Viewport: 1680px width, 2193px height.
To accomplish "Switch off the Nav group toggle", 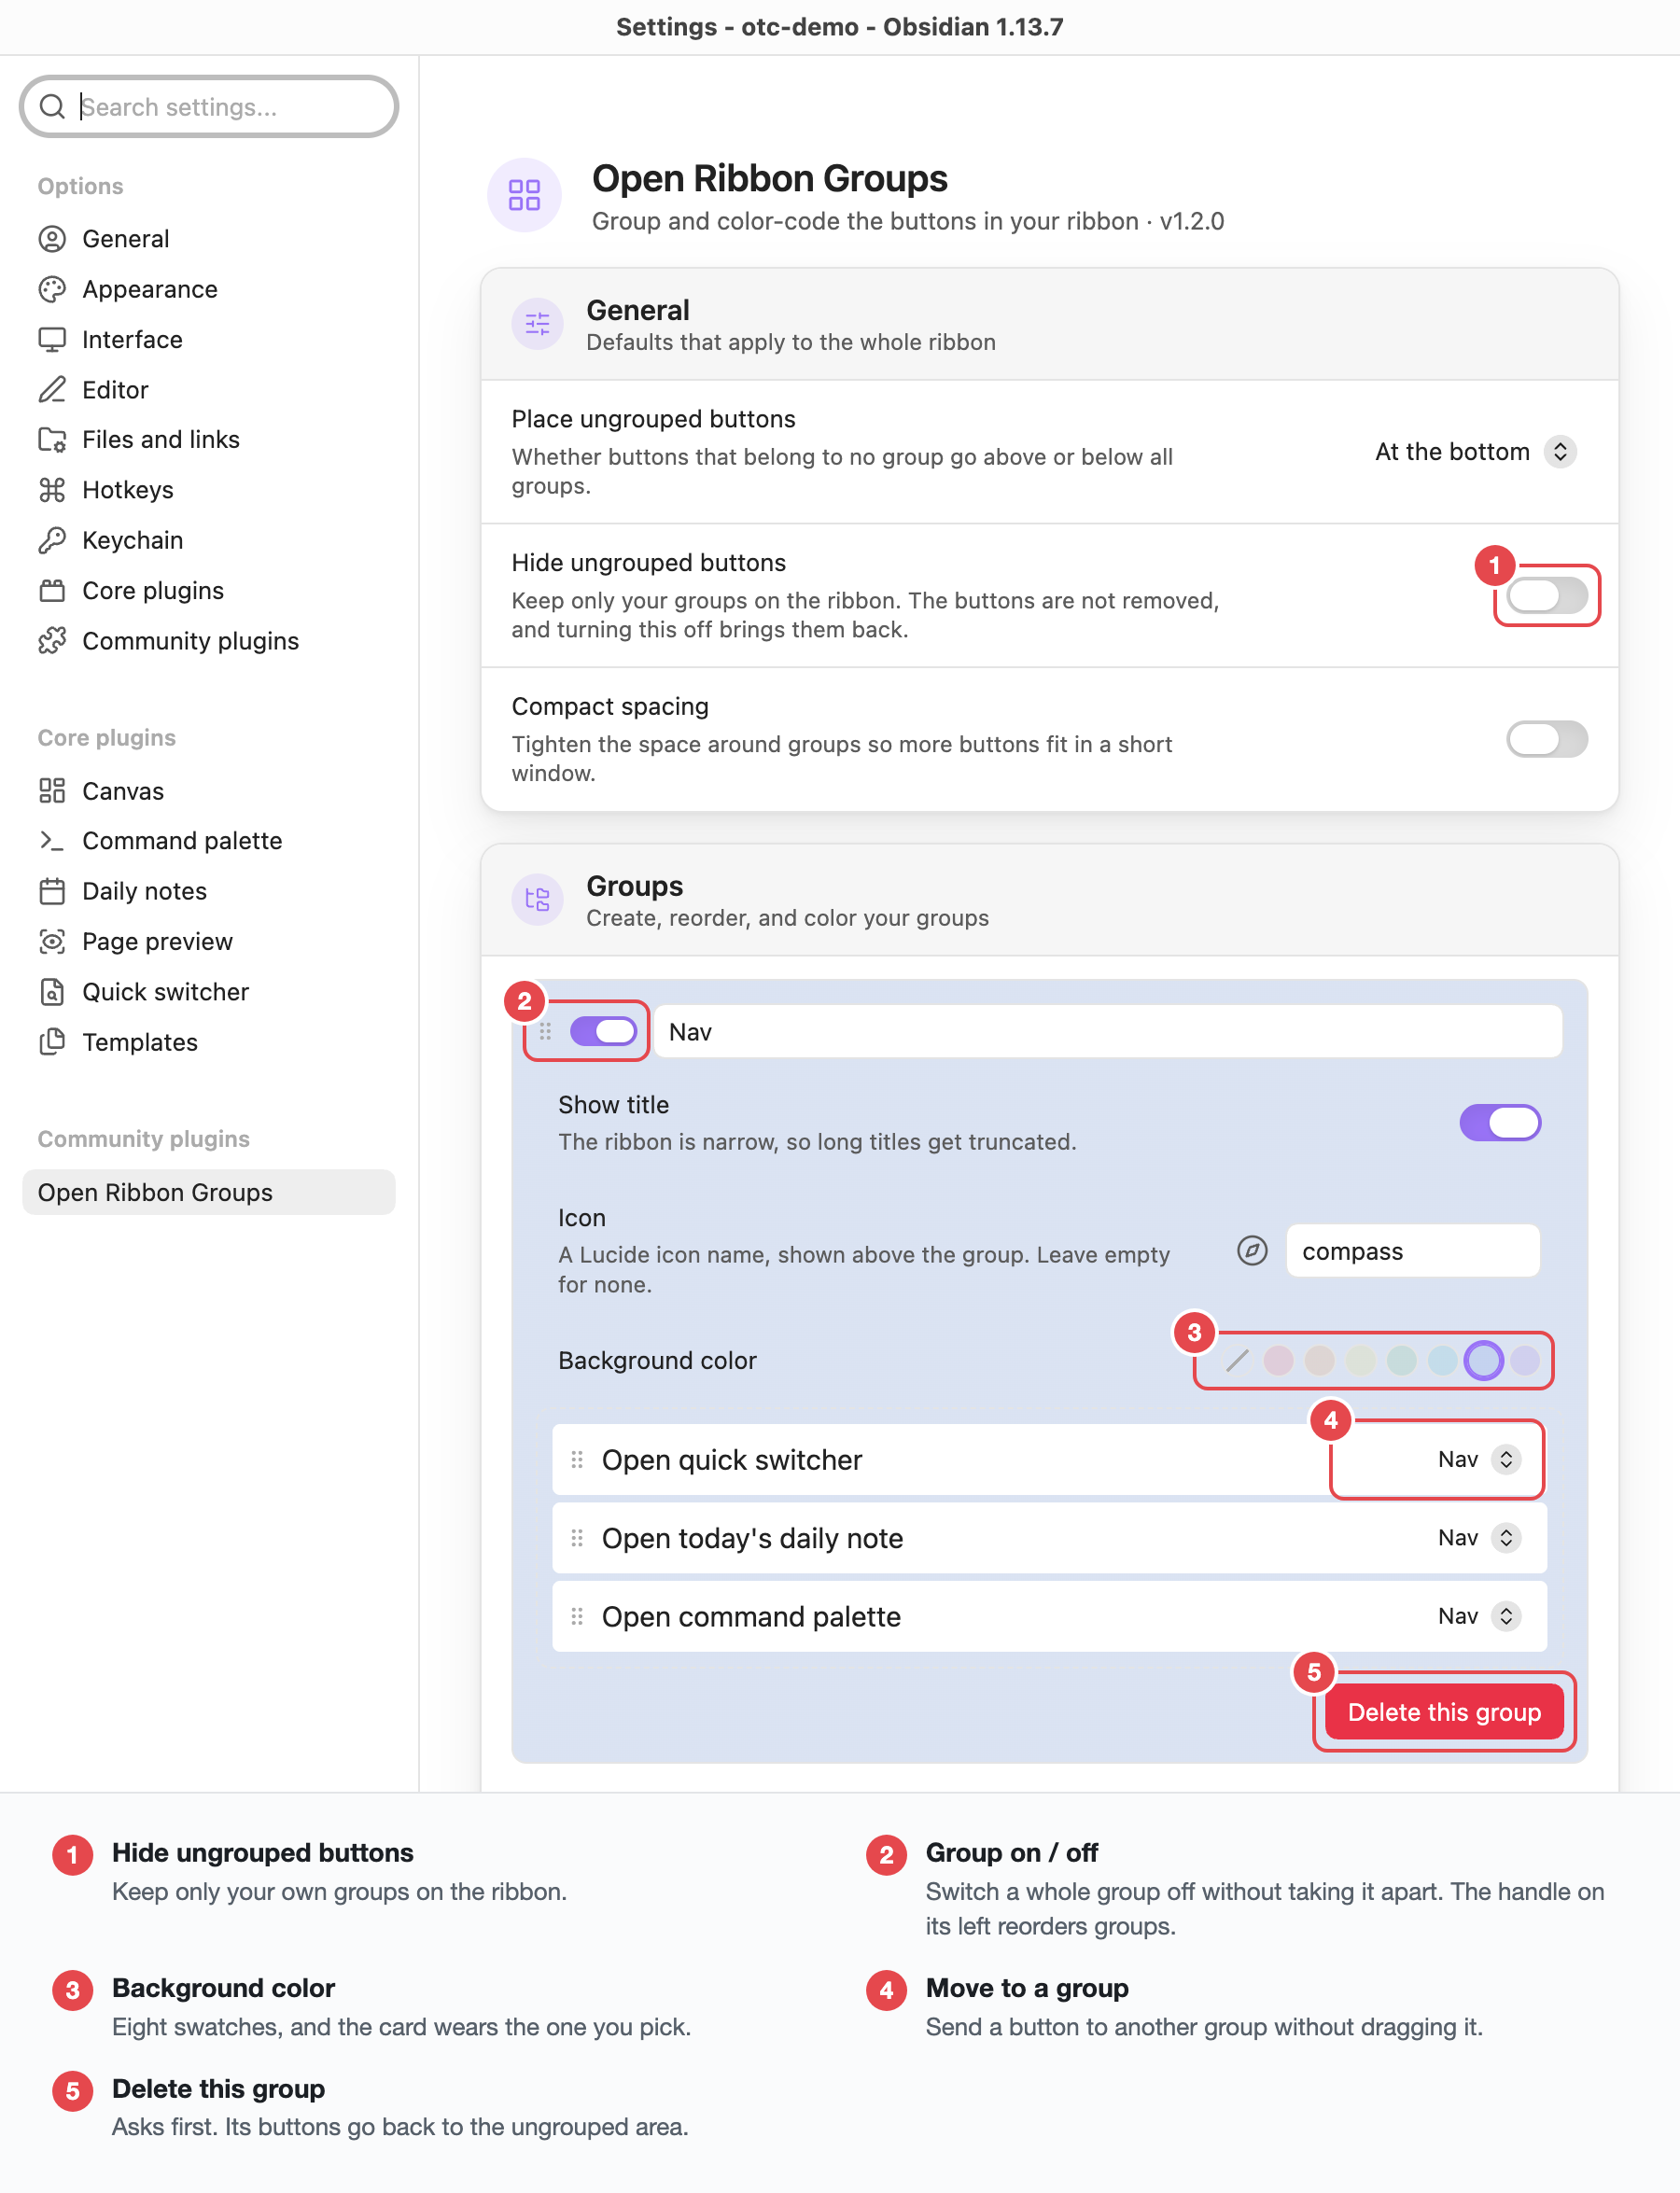I will coord(603,1031).
